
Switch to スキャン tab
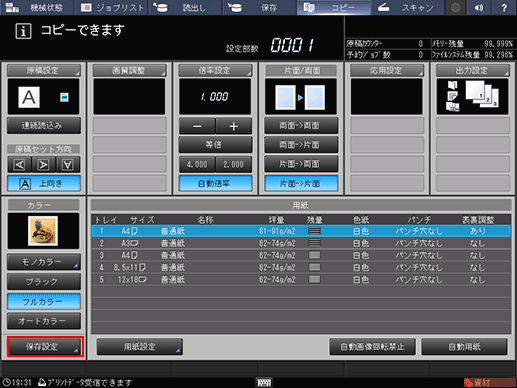coord(407,8)
